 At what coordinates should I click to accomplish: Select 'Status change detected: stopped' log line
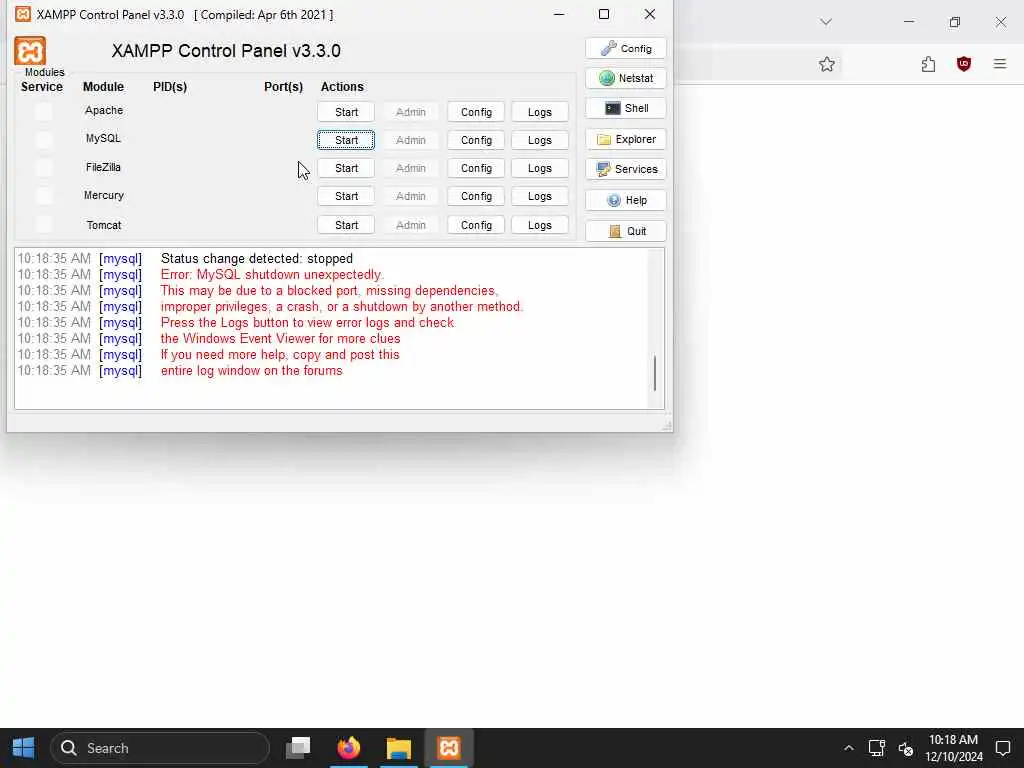pyautogui.click(x=257, y=259)
